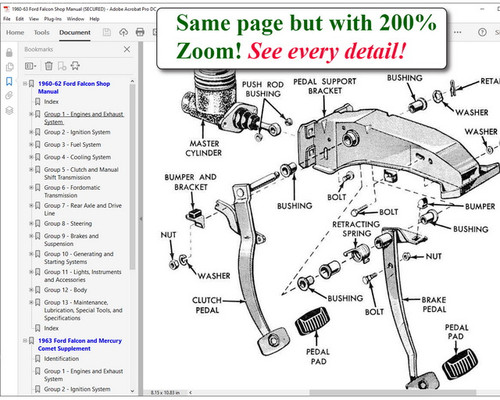Open 1963 Ford Falcon and Mercury Comet Supplement
This screenshot has width=500, height=400.
pyautogui.click(x=80, y=344)
